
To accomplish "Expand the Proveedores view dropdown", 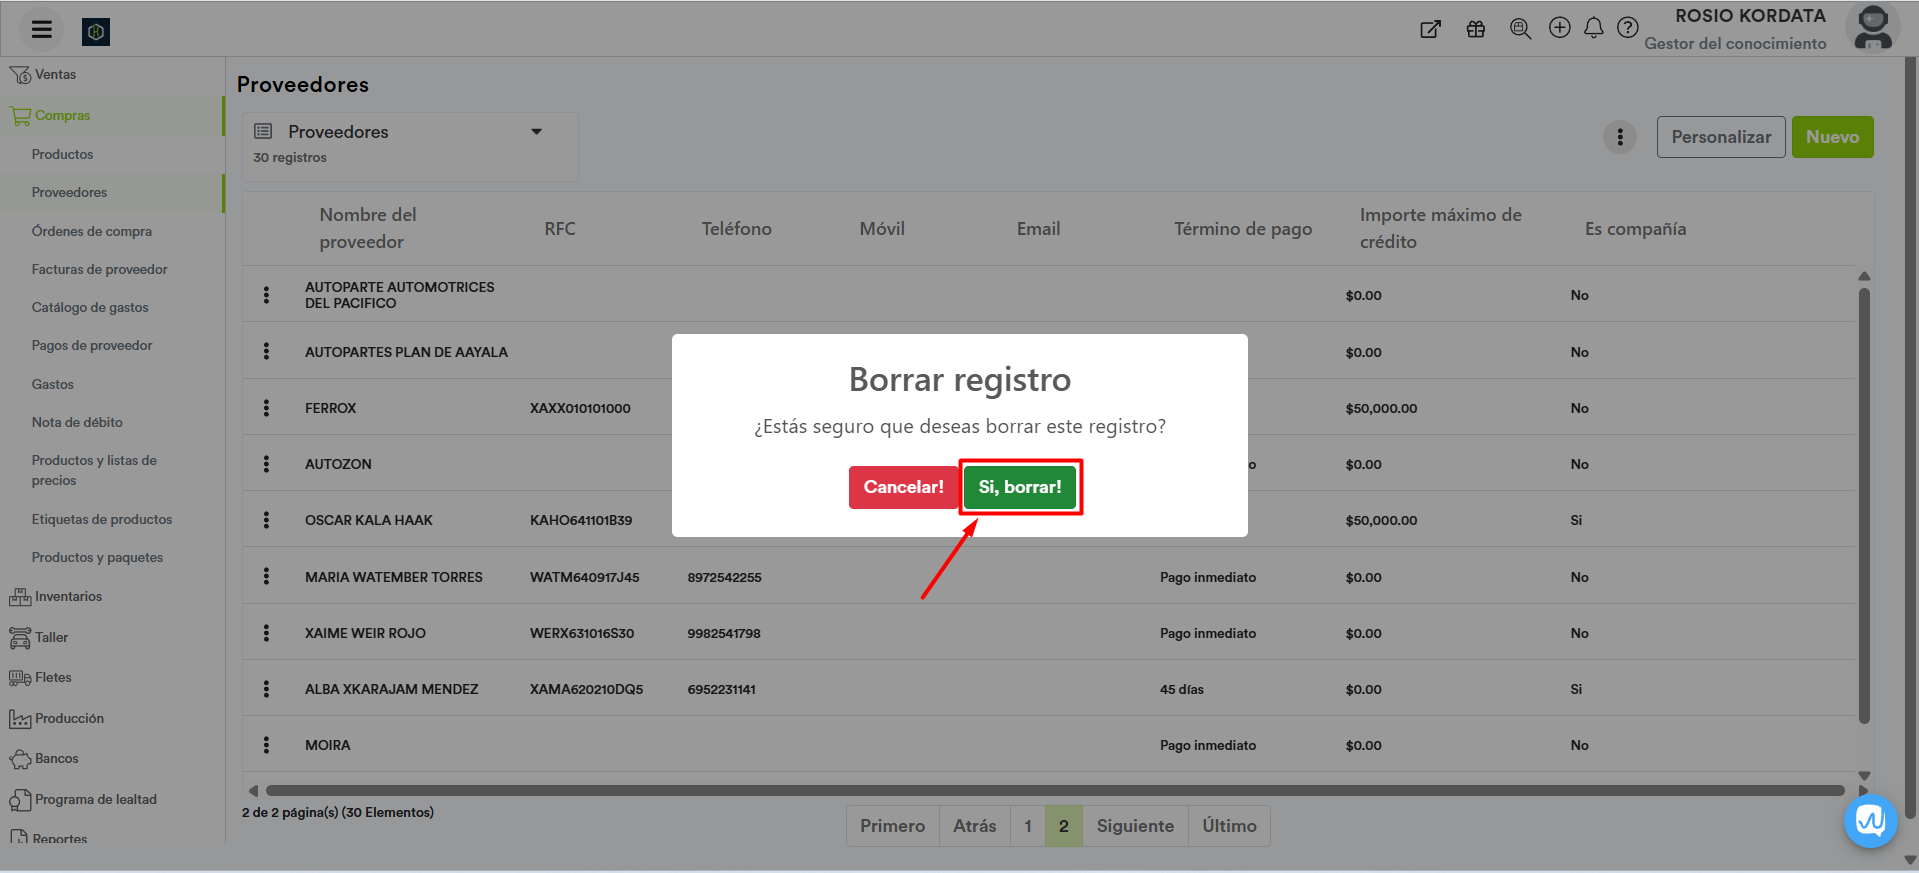I will tap(536, 132).
